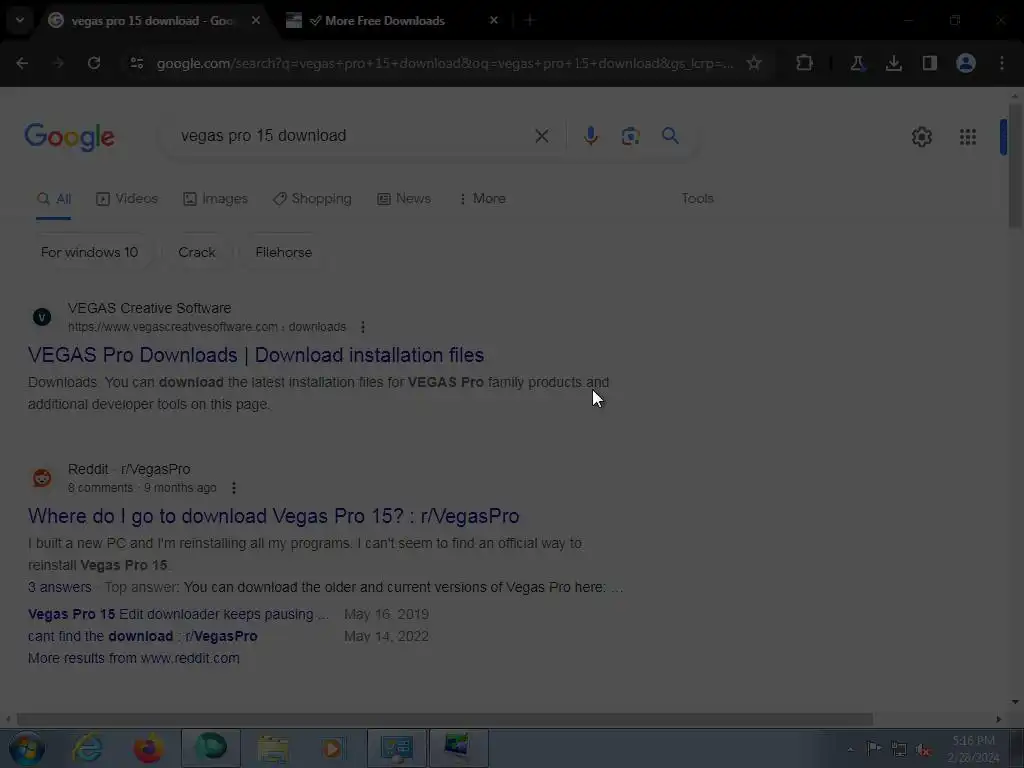
Task: Switch to Shopping results
Action: 312,199
